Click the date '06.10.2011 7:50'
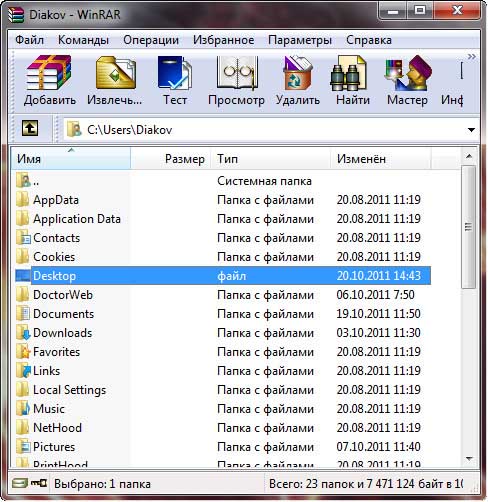Viewport: 488px width, 502px height. (x=375, y=295)
